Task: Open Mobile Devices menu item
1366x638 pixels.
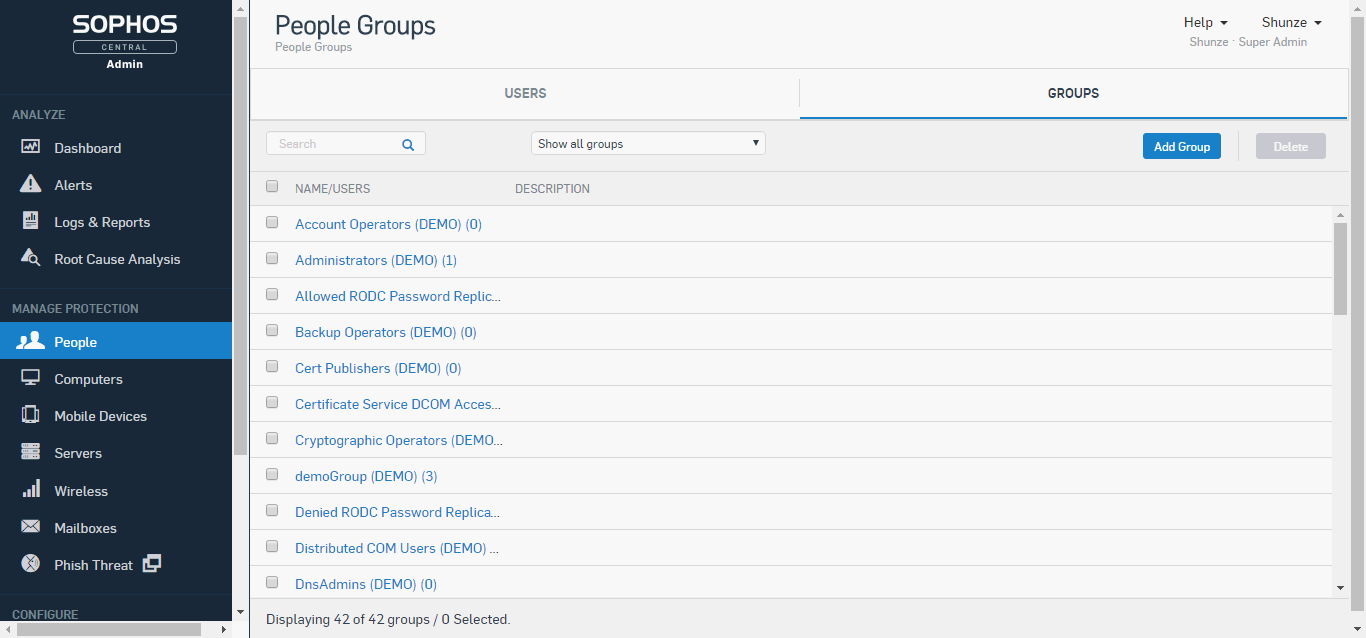Action: pos(100,416)
